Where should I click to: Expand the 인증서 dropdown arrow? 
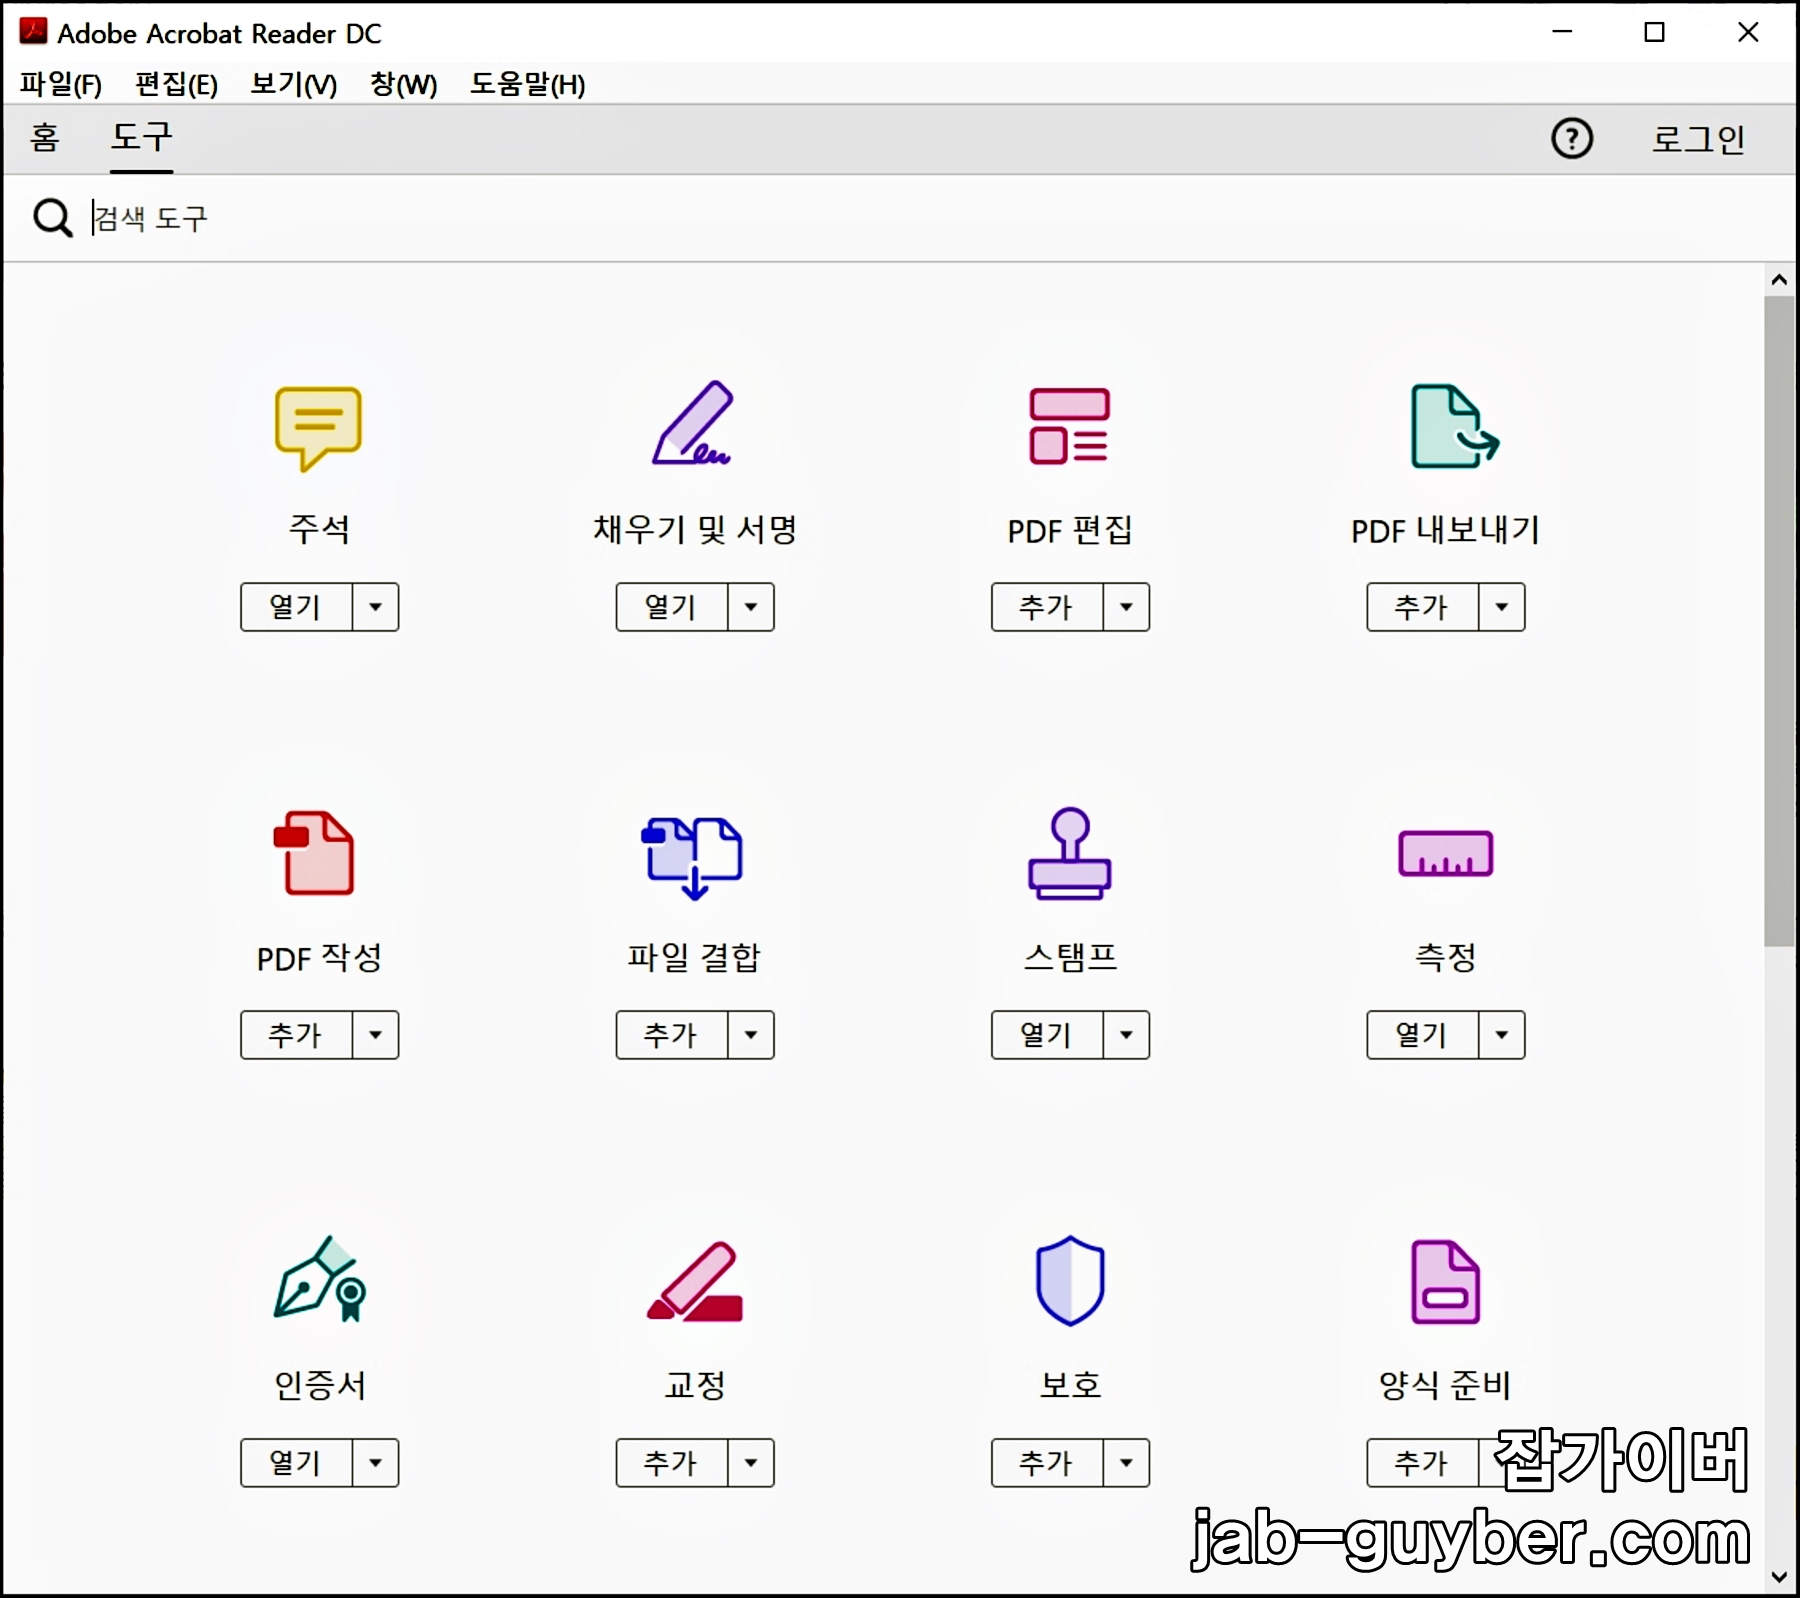coord(375,1463)
